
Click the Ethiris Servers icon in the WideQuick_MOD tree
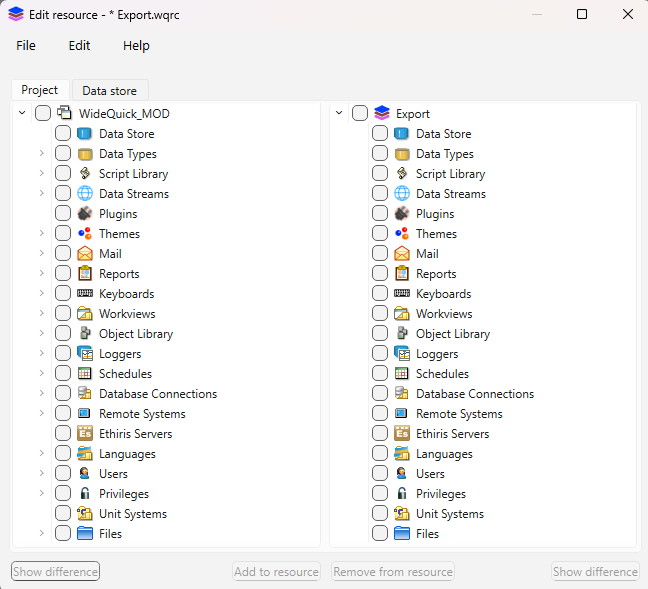[85, 433]
